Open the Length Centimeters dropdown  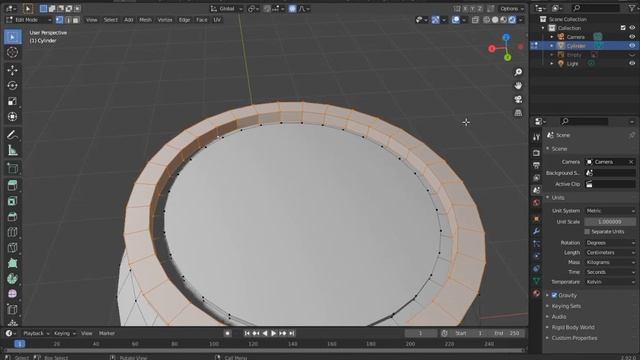click(x=610, y=253)
